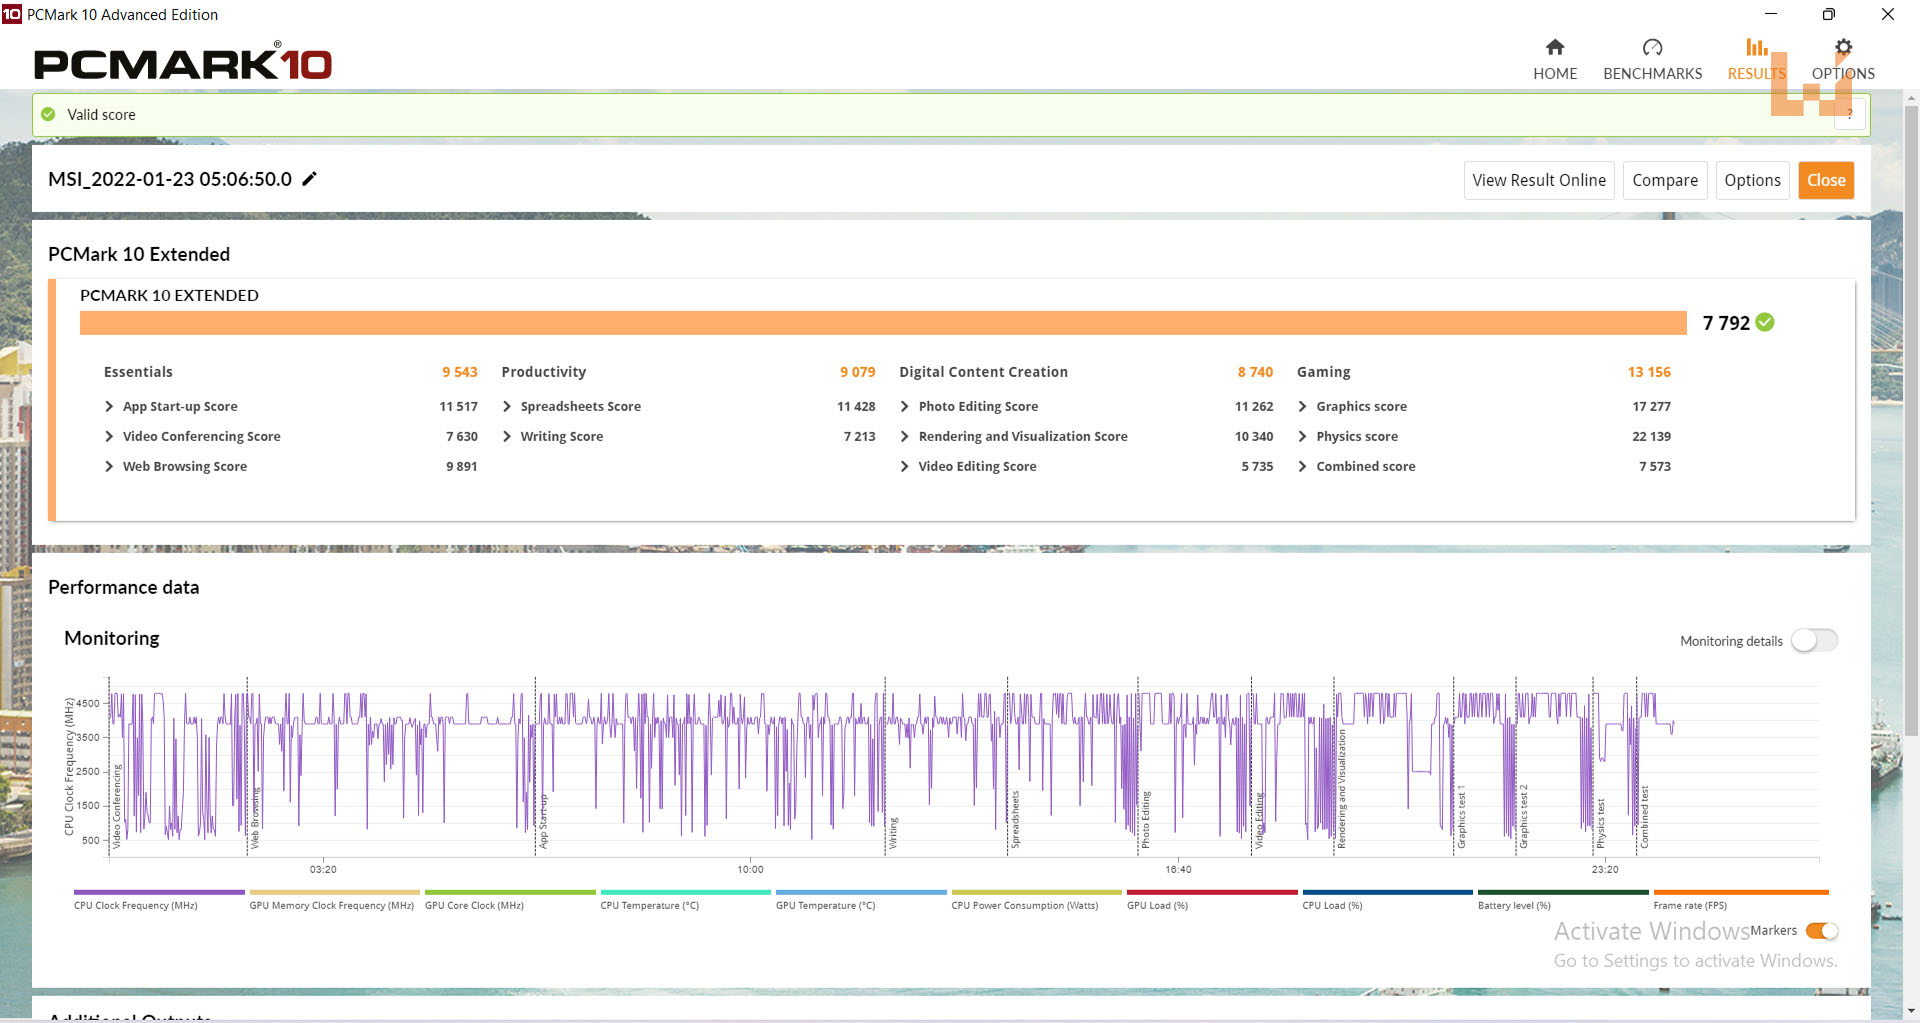The height and width of the screenshot is (1023, 1920).
Task: Open the Results bar chart icon
Action: coord(1756,47)
